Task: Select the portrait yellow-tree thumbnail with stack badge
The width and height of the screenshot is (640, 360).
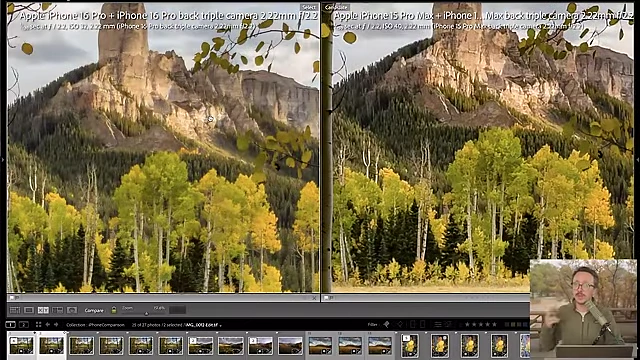Action: click(410, 345)
